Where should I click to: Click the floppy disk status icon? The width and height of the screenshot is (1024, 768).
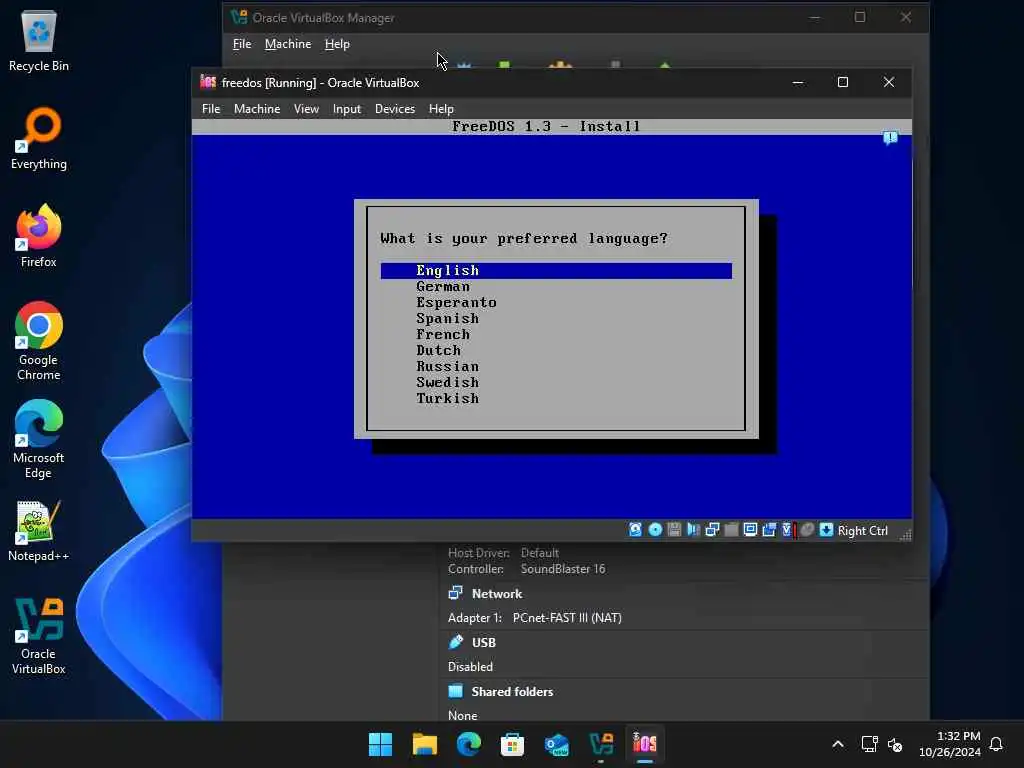674,530
